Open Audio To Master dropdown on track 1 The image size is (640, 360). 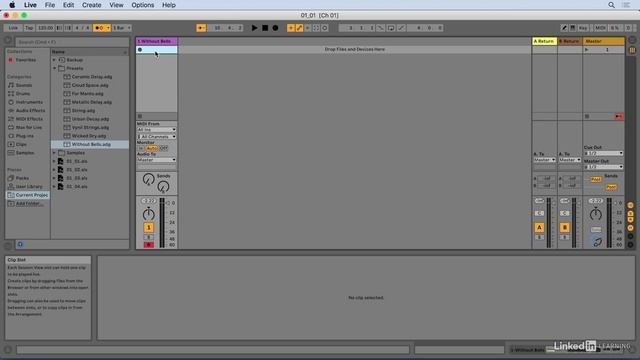tap(156, 160)
